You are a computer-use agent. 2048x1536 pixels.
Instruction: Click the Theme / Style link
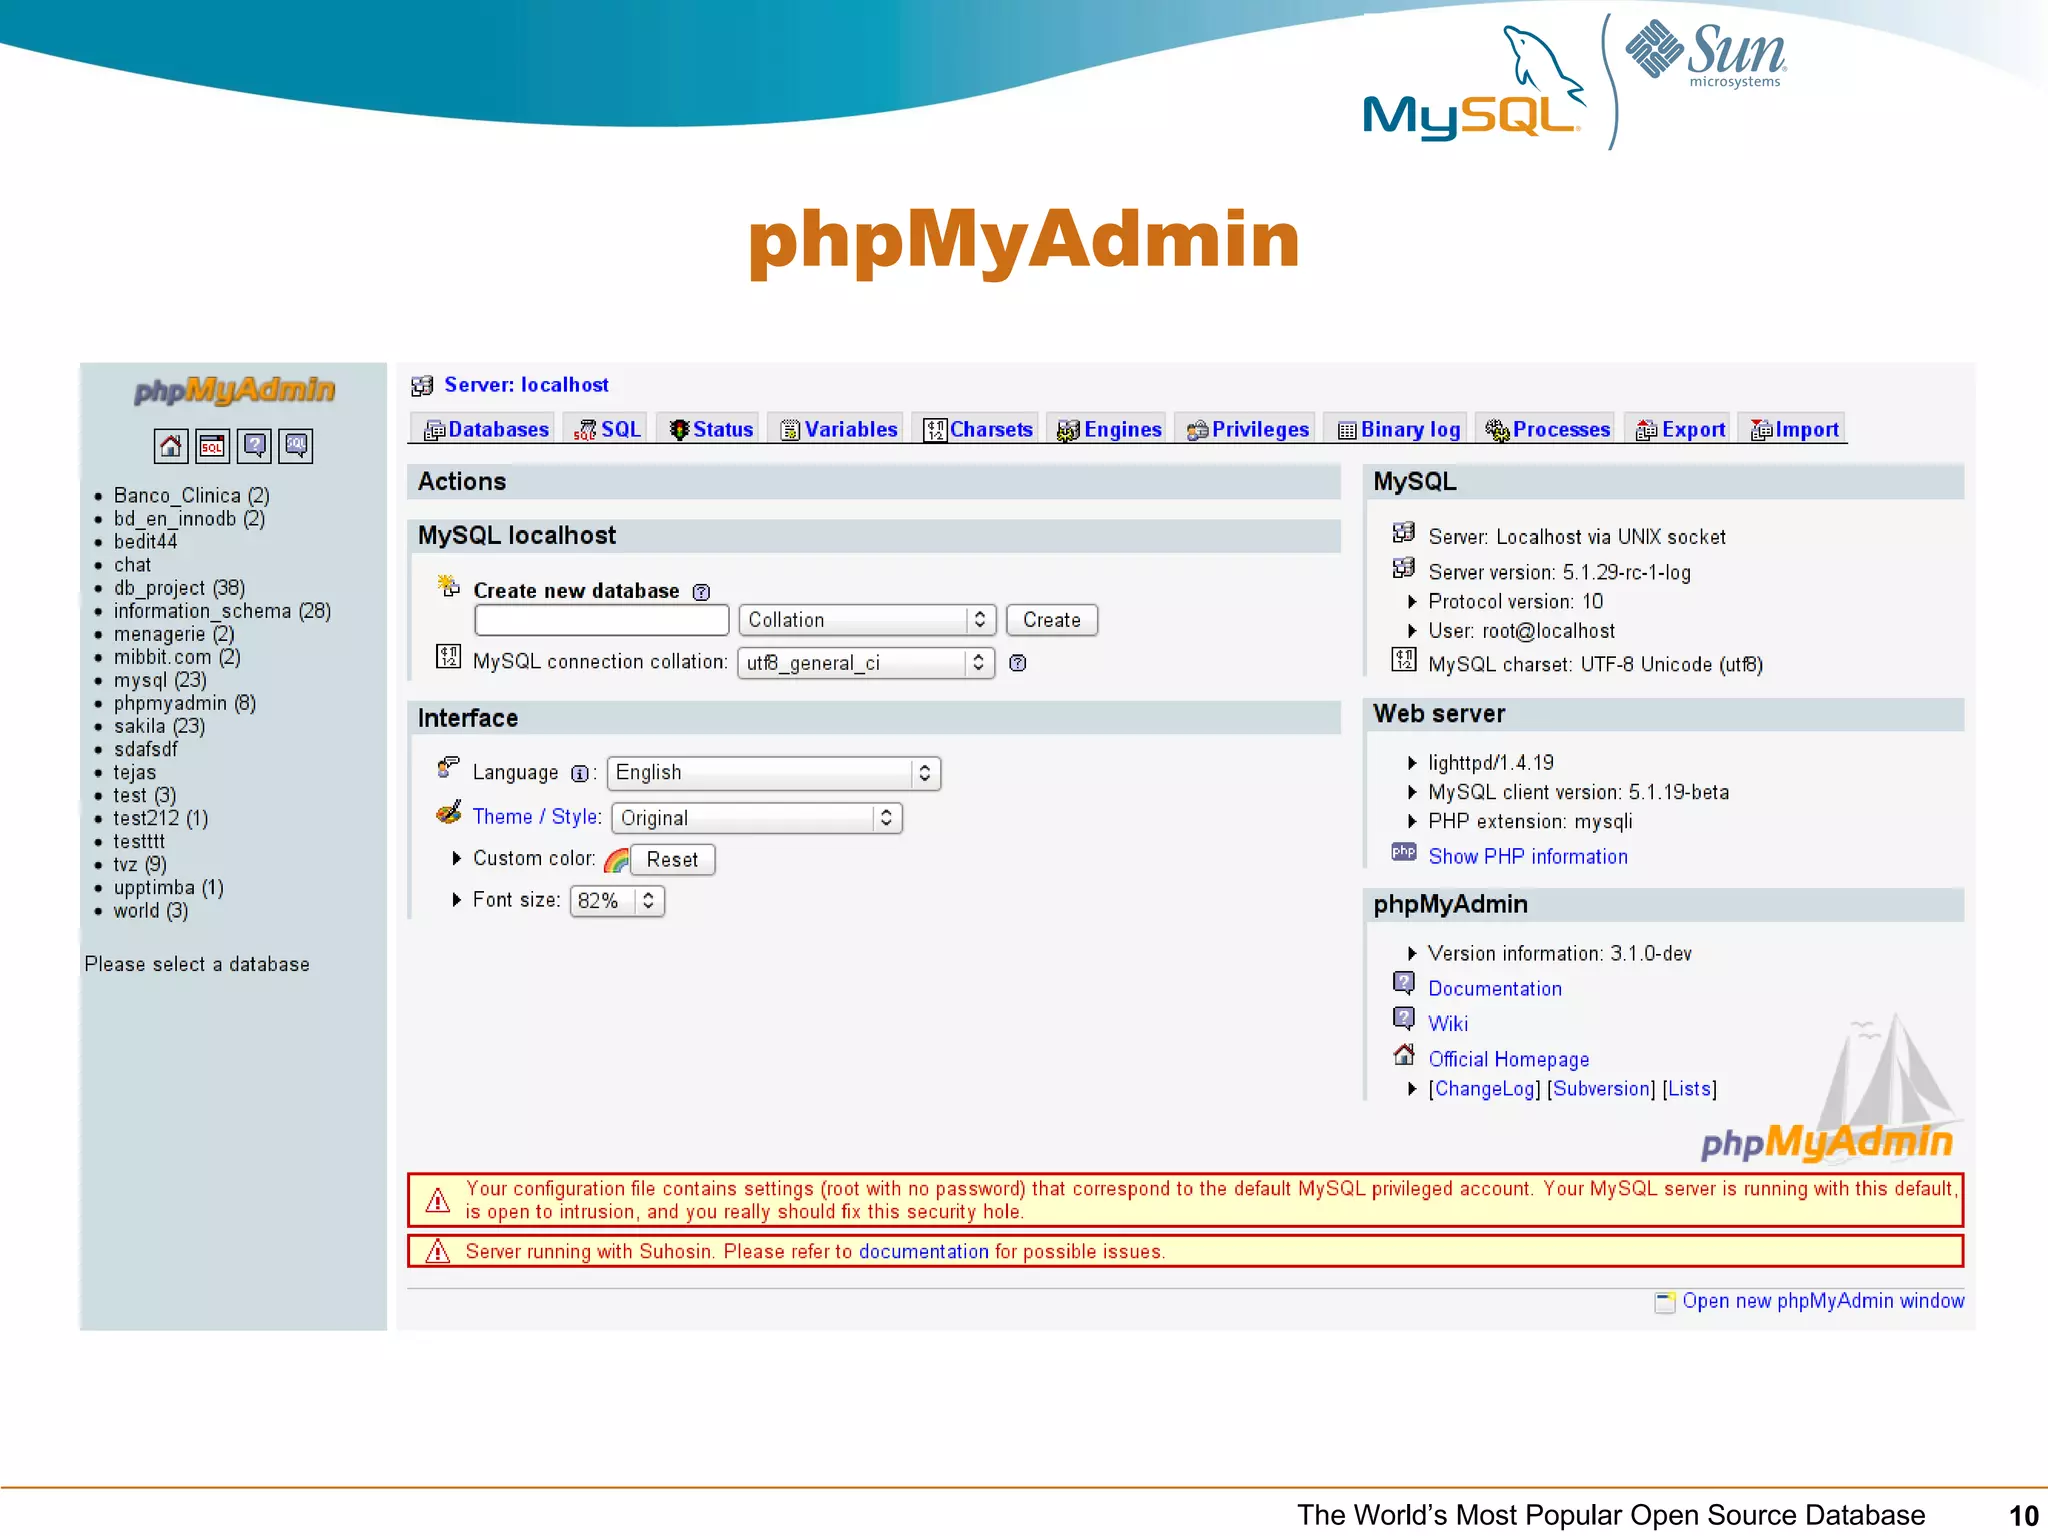pos(537,817)
